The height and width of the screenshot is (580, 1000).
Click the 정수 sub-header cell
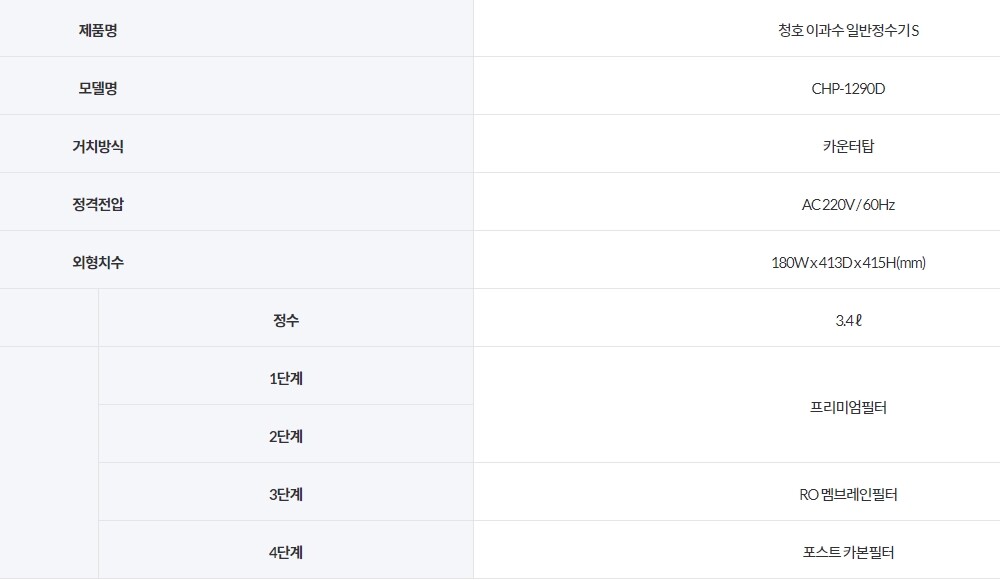tap(286, 321)
